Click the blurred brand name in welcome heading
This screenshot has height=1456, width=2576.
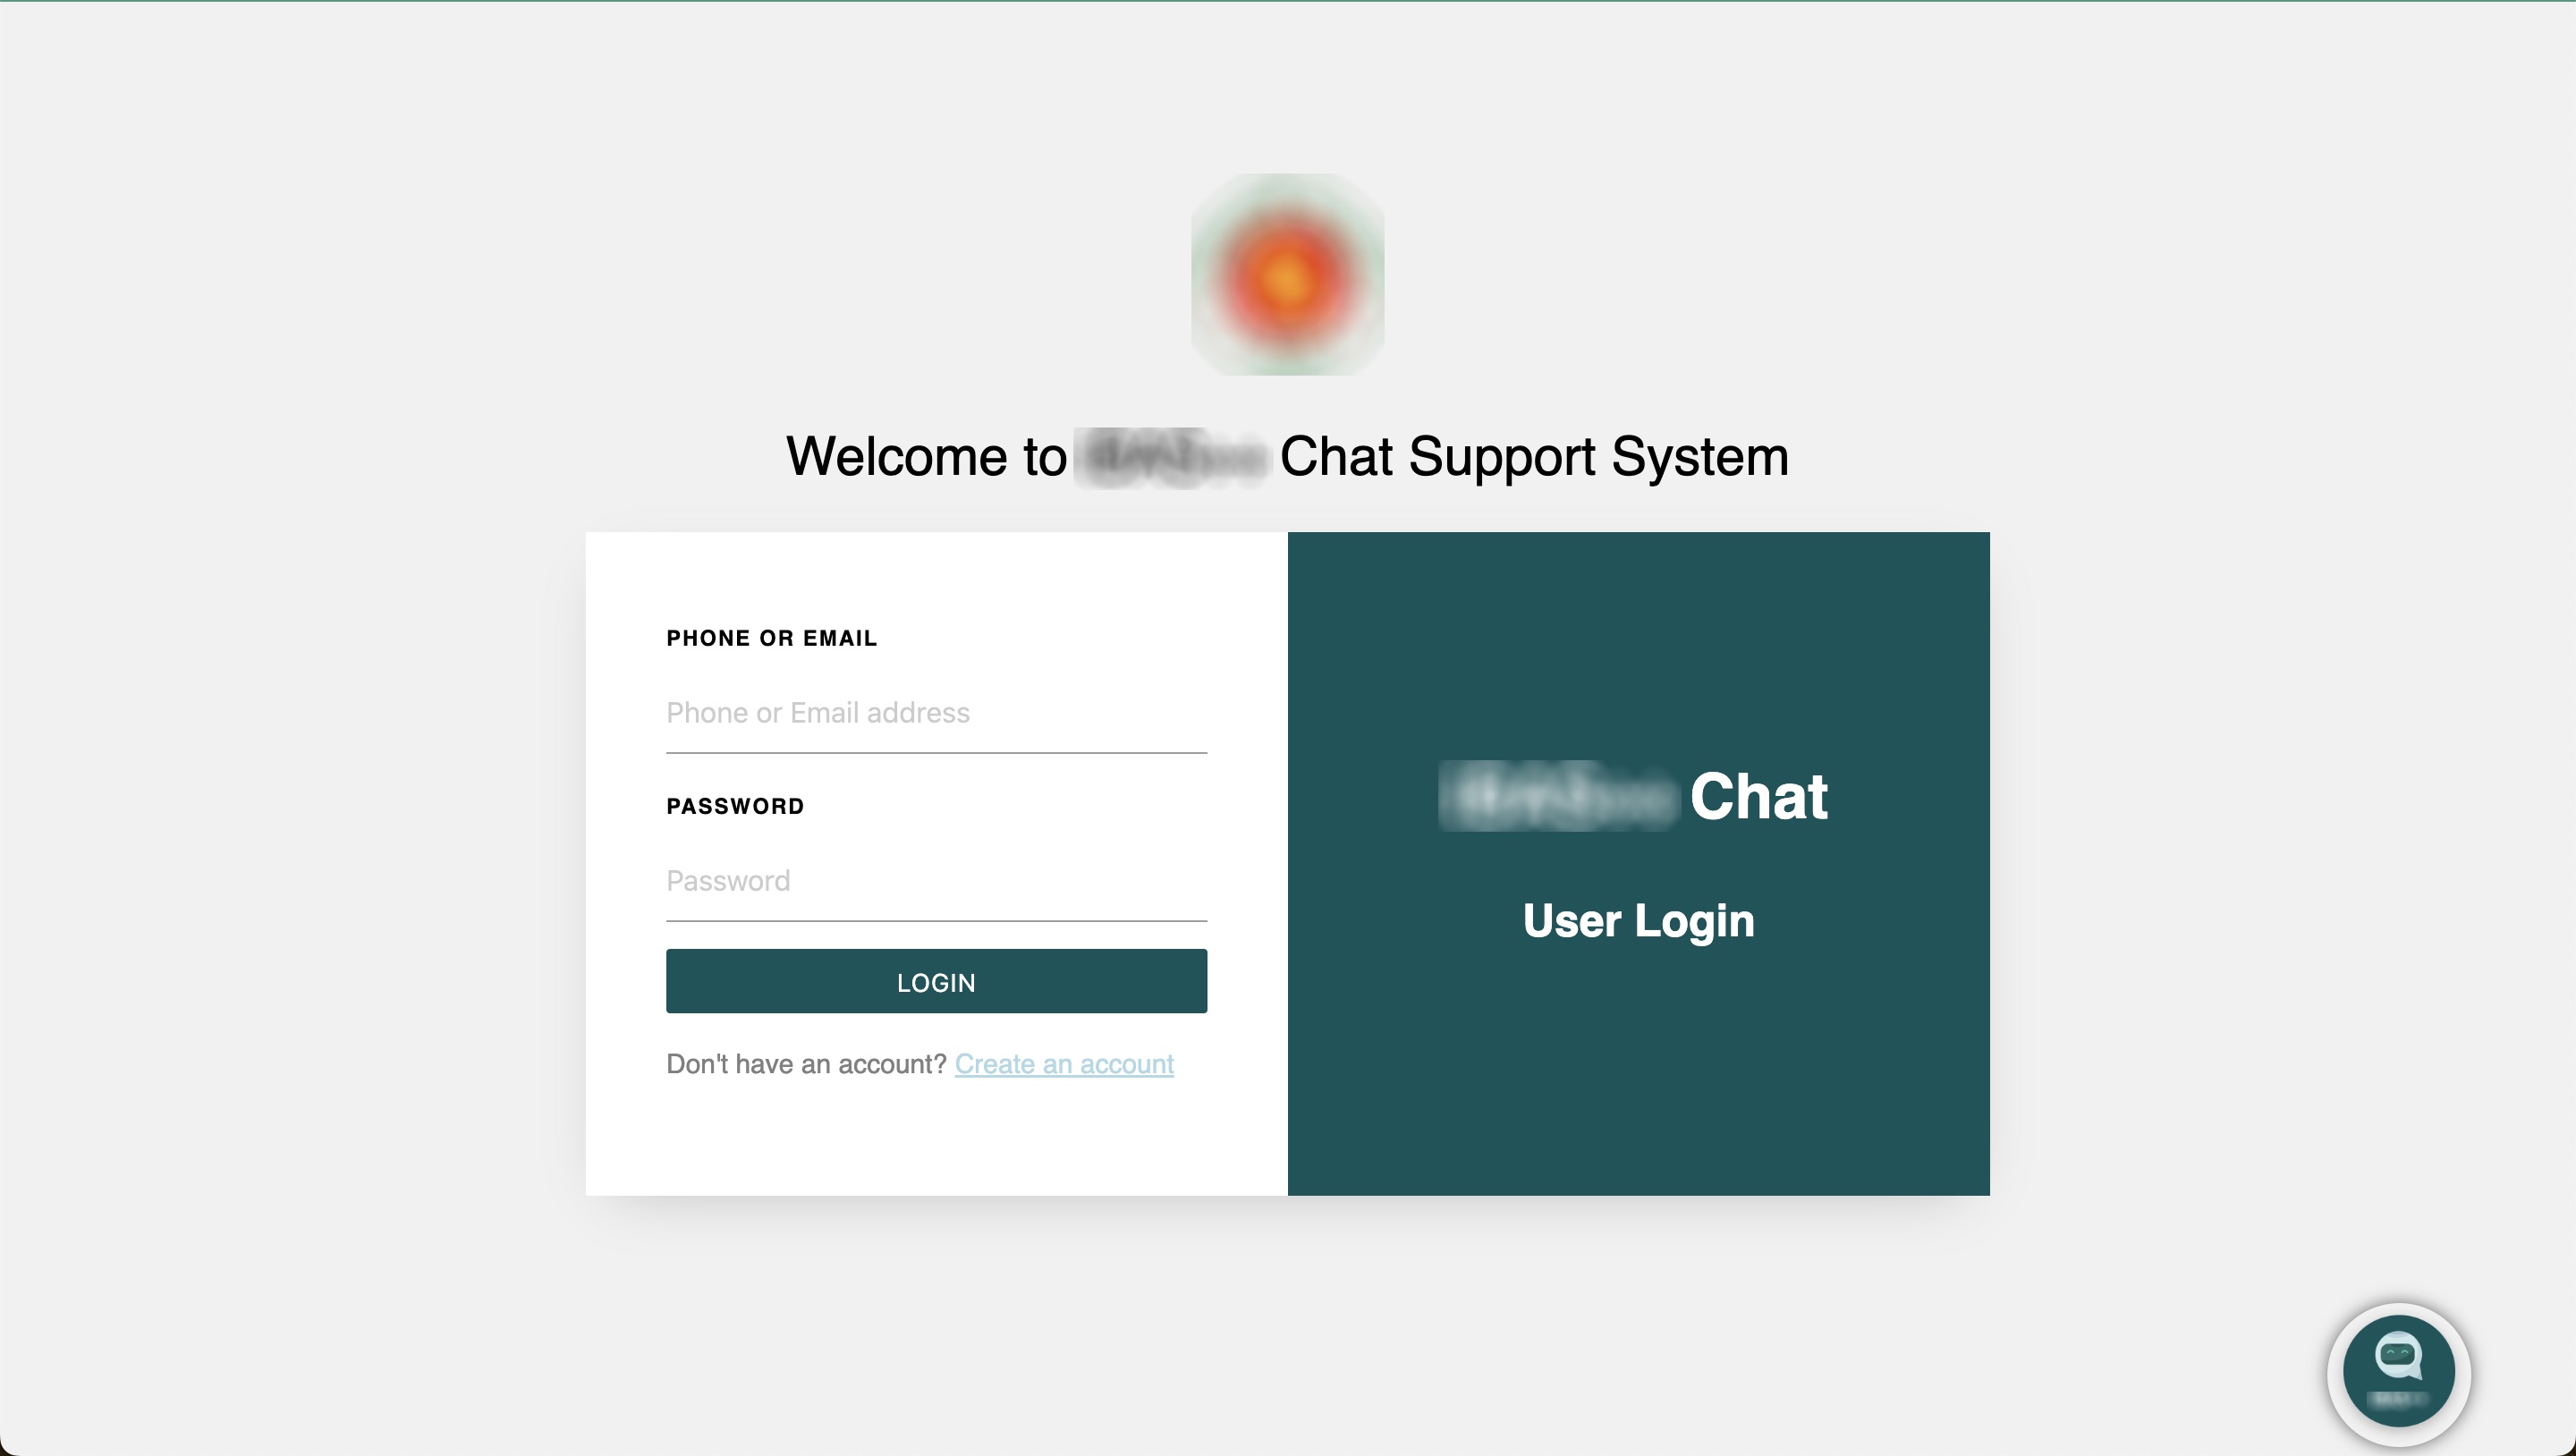(x=1172, y=458)
